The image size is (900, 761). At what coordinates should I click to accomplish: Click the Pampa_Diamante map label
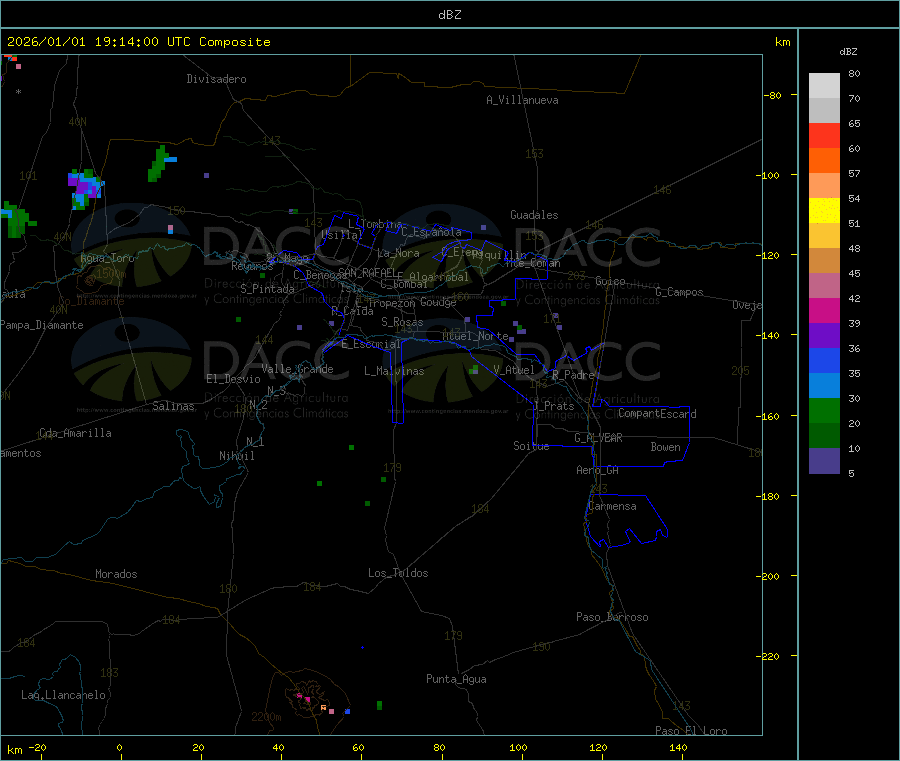point(41,325)
